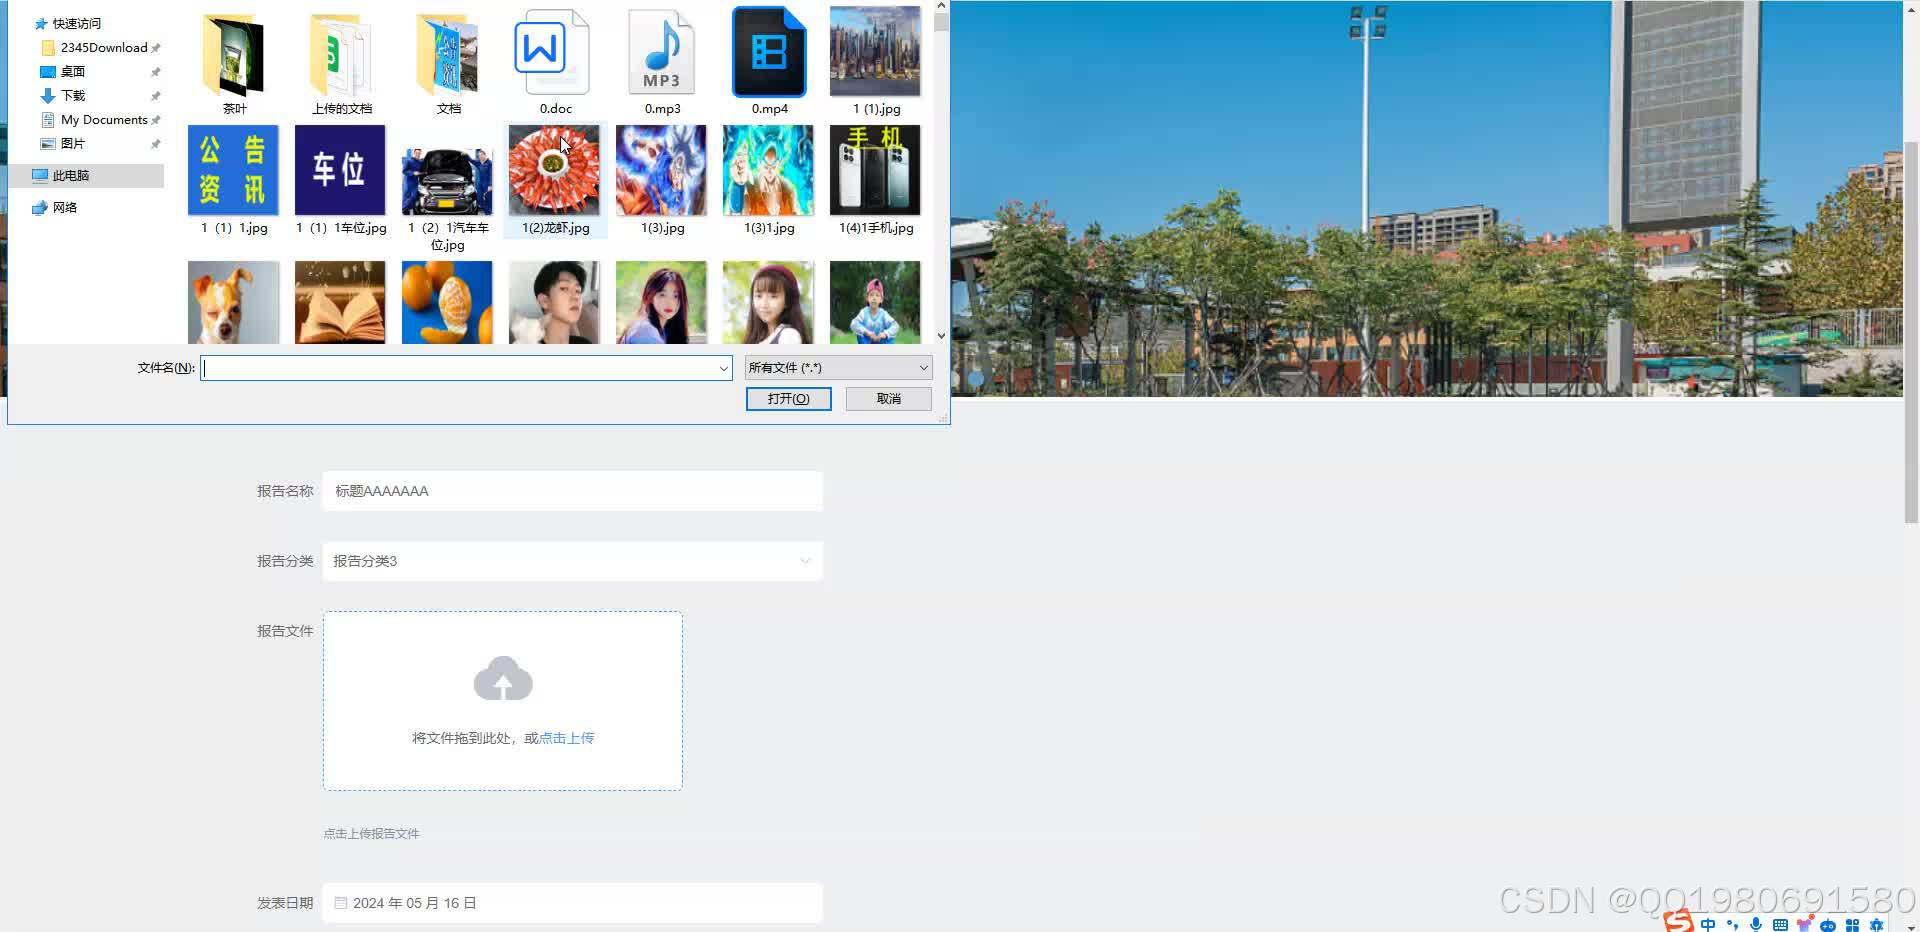Click the file list scroll up arrow
The width and height of the screenshot is (1920, 932).
(x=941, y=6)
